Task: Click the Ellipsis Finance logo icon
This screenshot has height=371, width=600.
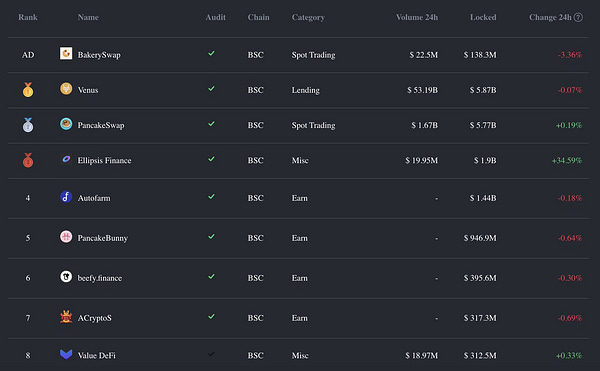Action: tap(66, 159)
